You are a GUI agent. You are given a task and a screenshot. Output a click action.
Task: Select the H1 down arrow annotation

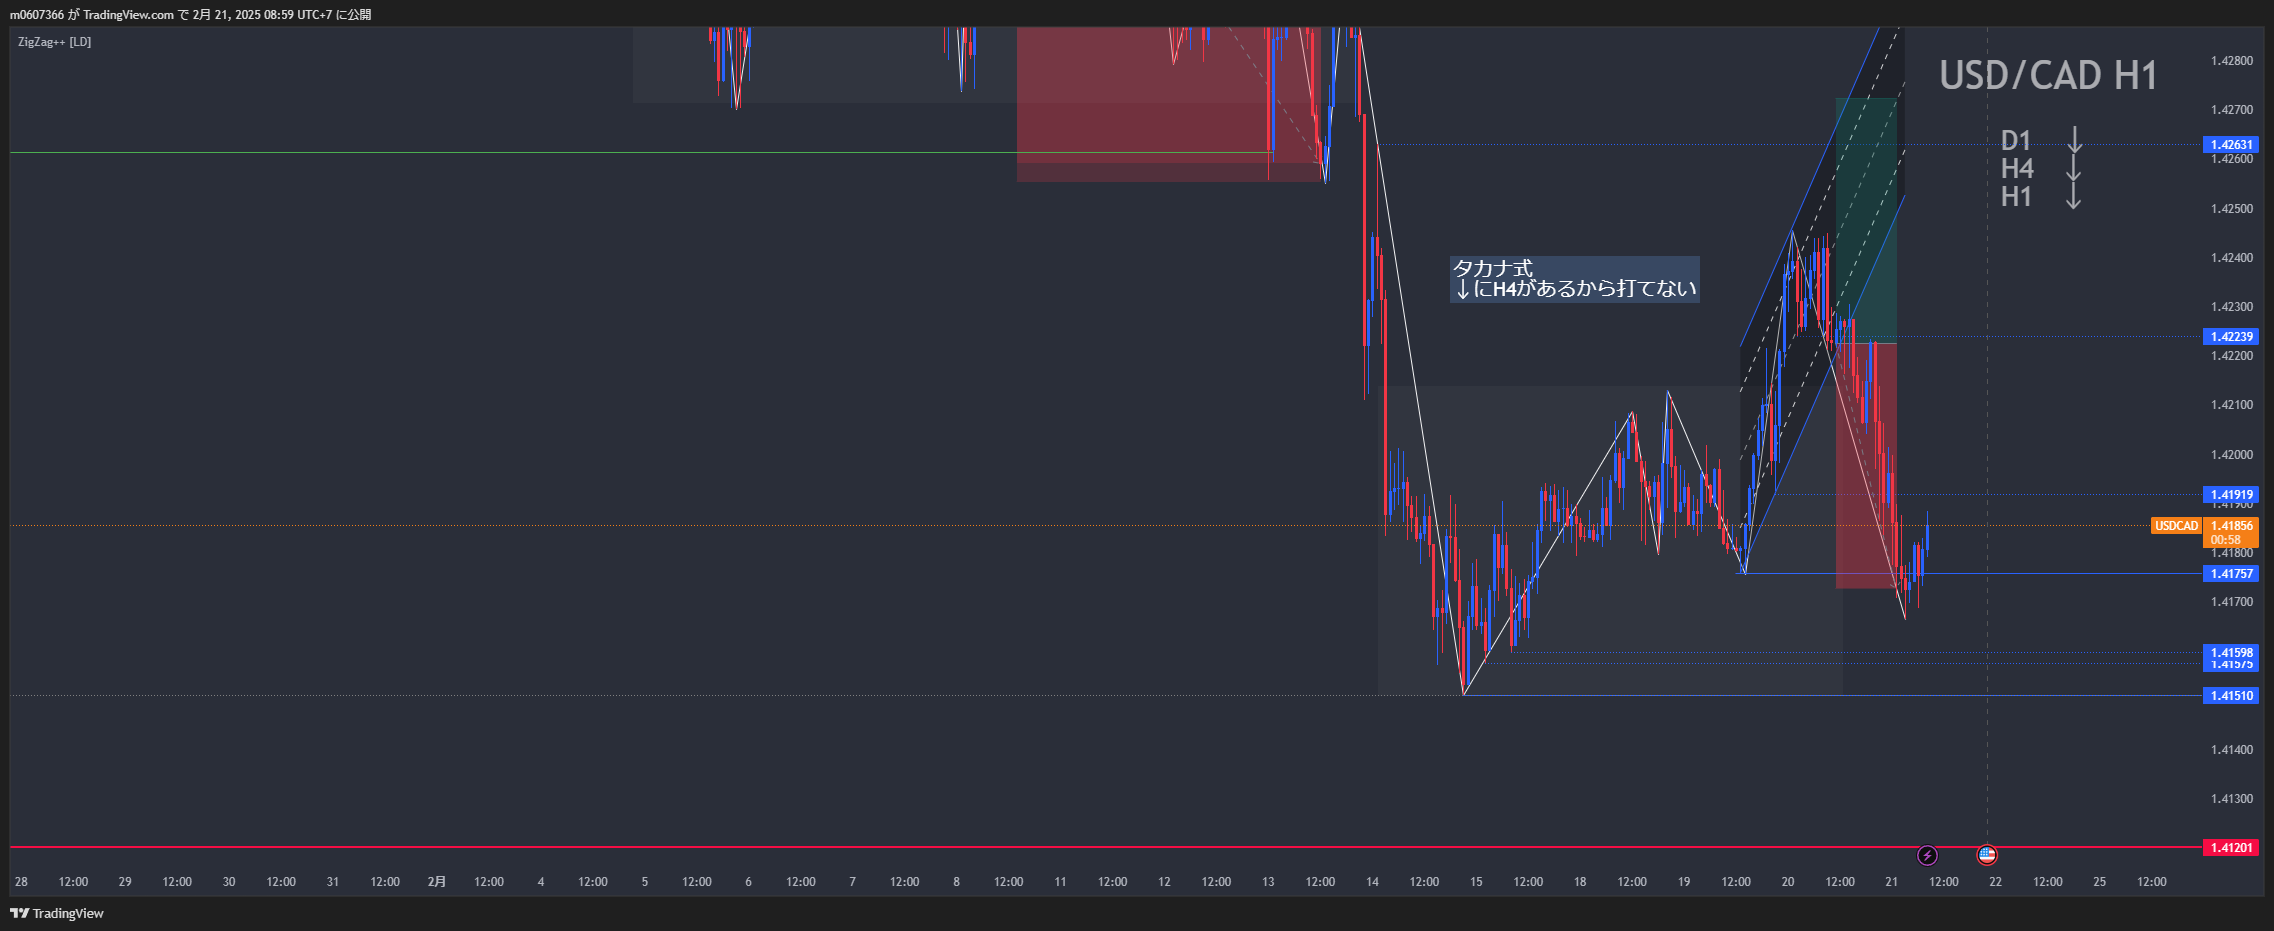pyautogui.click(x=2074, y=196)
